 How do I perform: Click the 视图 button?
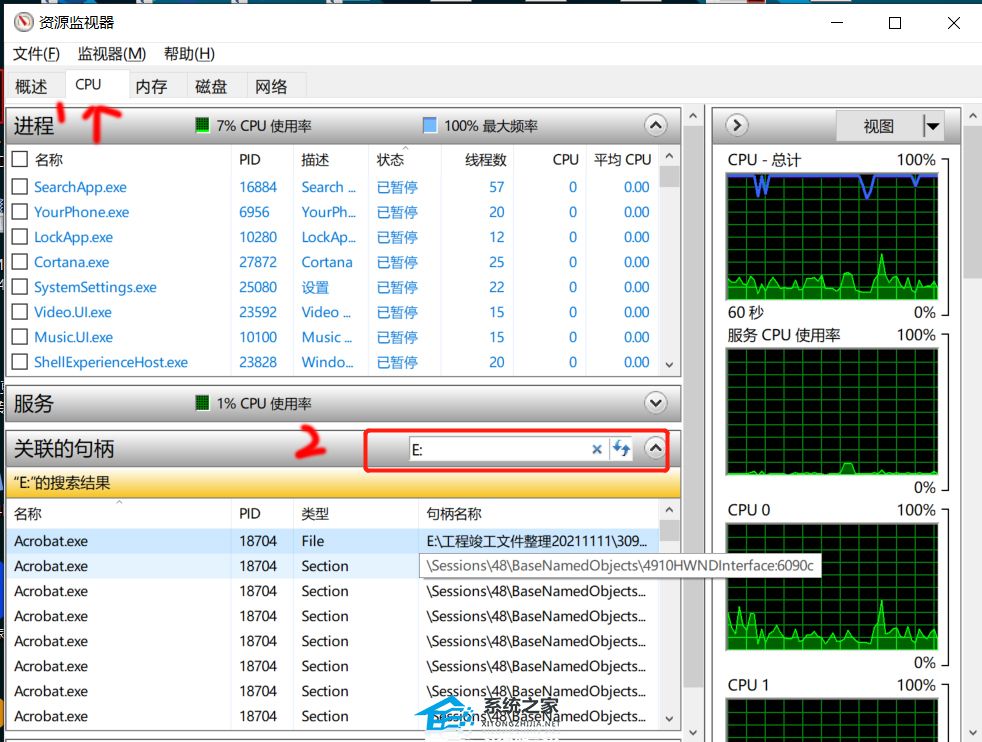point(879,126)
